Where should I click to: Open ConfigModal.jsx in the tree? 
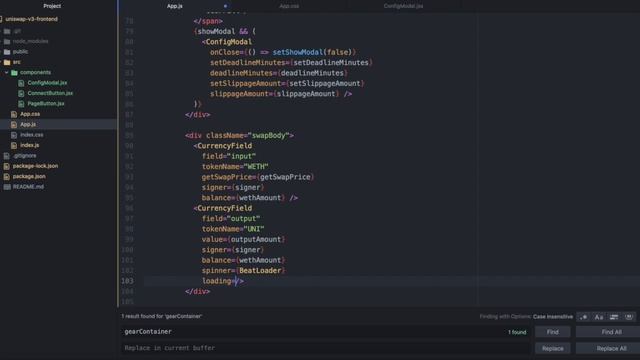tap(47, 83)
